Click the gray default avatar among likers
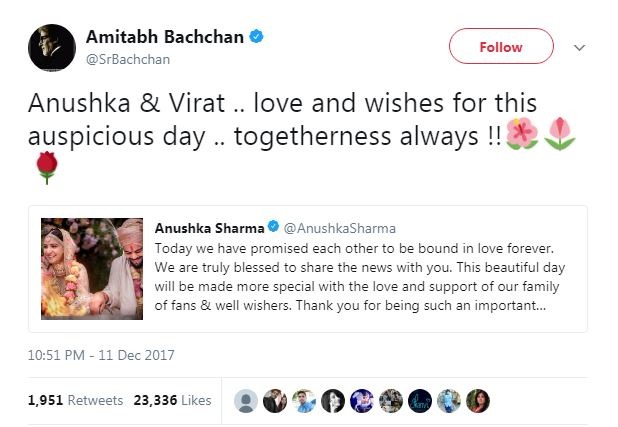Viewport: 618px width, 427px height. pyautogui.click(x=246, y=400)
